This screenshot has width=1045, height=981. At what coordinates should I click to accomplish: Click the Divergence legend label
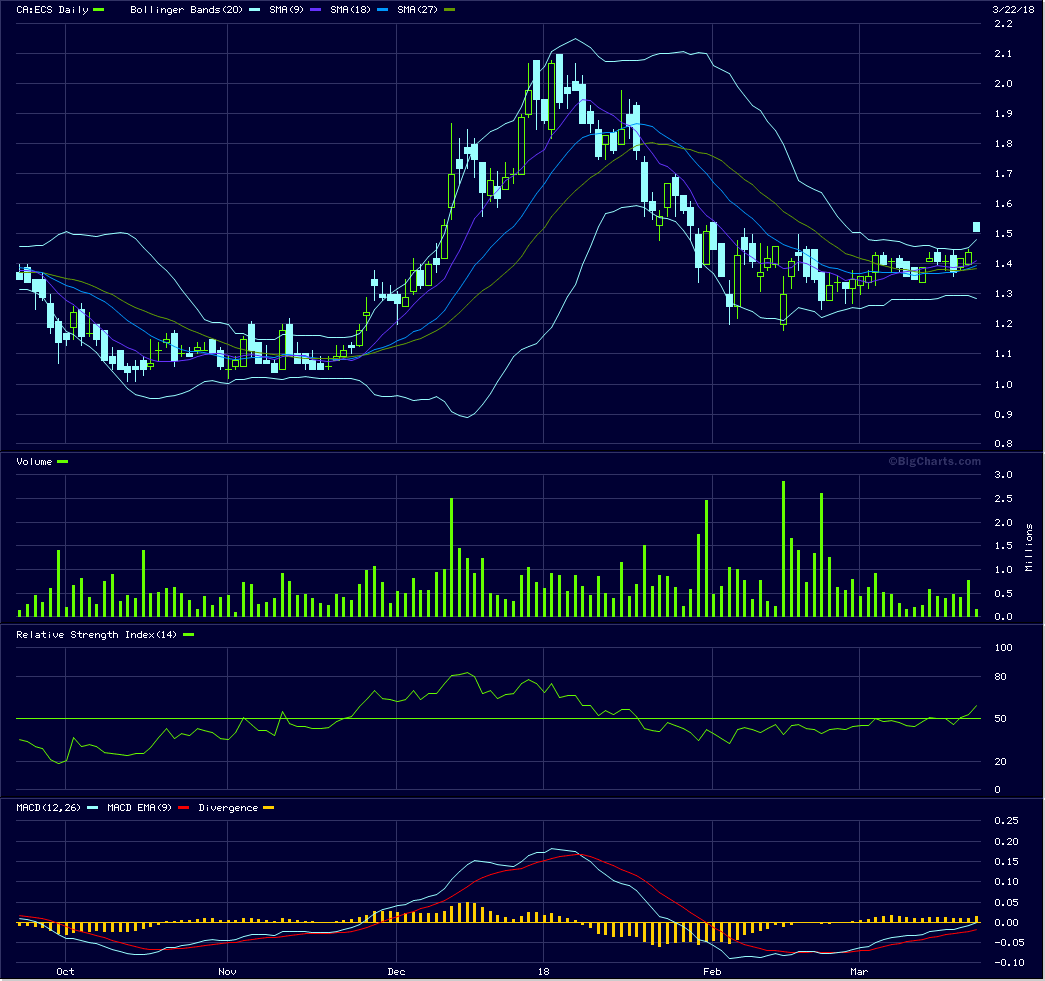pyautogui.click(x=228, y=807)
